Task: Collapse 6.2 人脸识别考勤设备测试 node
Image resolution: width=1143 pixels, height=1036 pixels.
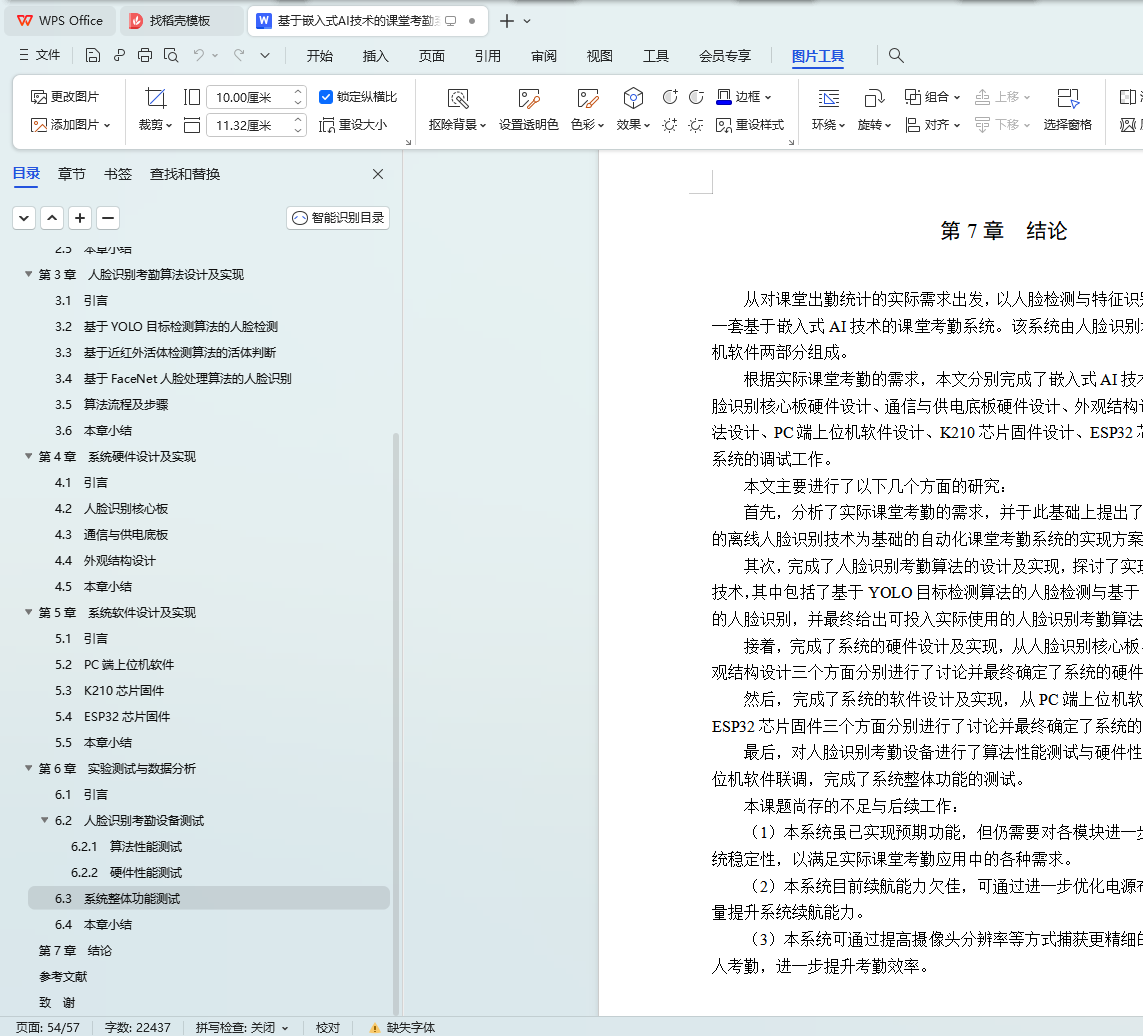Action: [x=44, y=820]
